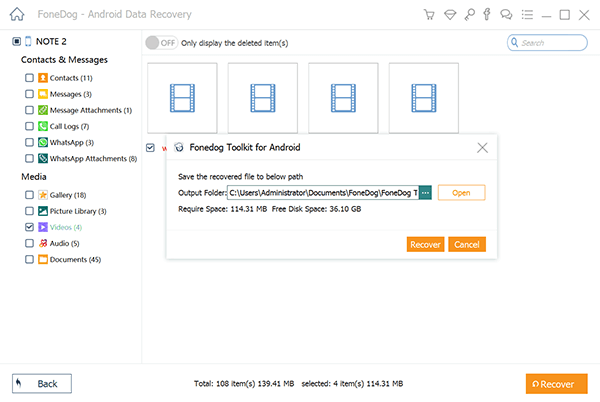This screenshot has height=402, width=600.
Task: Click the Back button
Action: point(42,384)
